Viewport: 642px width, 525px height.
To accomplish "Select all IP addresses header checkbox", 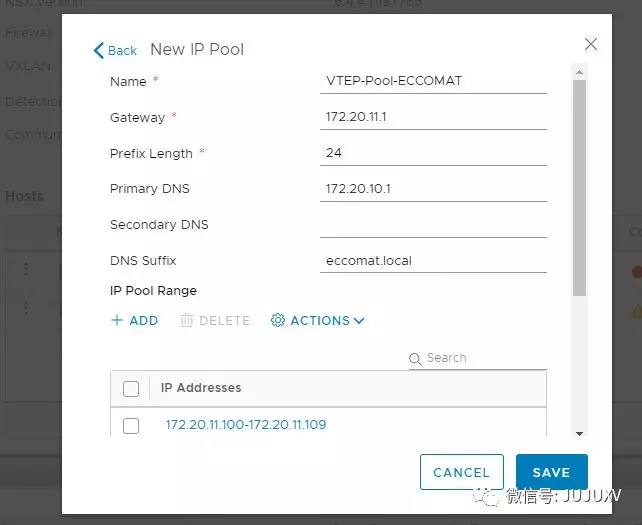I will tap(131, 389).
